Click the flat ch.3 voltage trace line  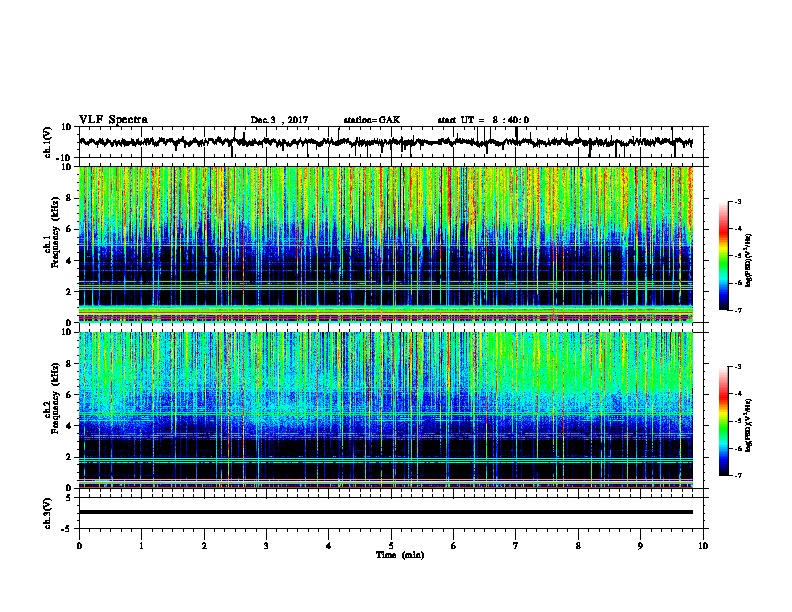pyautogui.click(x=386, y=512)
